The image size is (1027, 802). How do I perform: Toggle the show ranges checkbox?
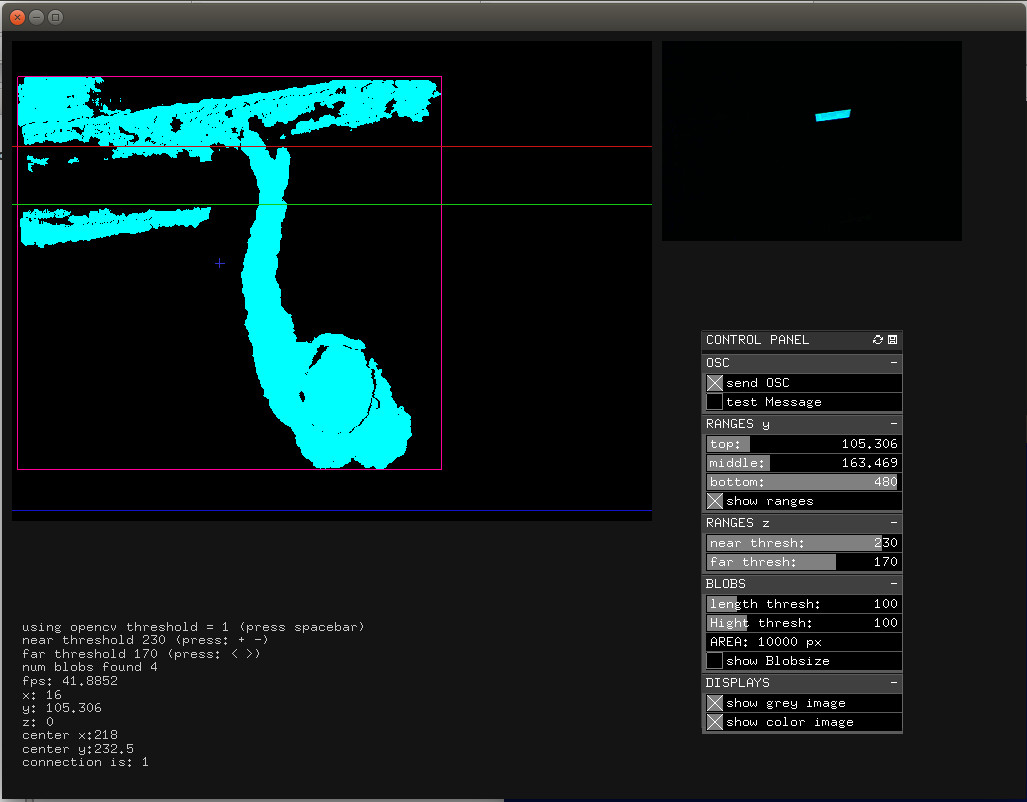(x=715, y=501)
